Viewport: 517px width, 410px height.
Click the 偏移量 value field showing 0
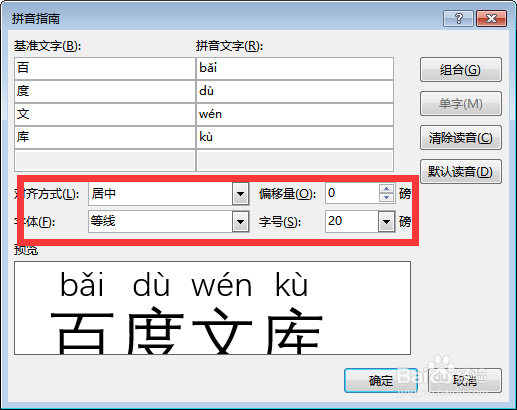coord(352,193)
